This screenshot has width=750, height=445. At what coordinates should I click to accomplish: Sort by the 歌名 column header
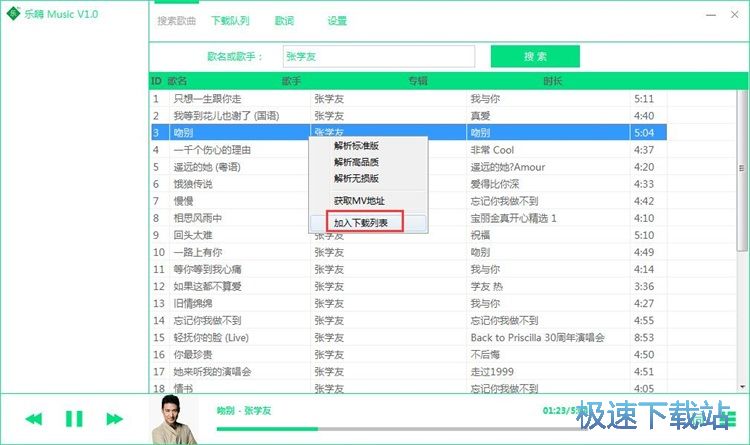coord(177,81)
